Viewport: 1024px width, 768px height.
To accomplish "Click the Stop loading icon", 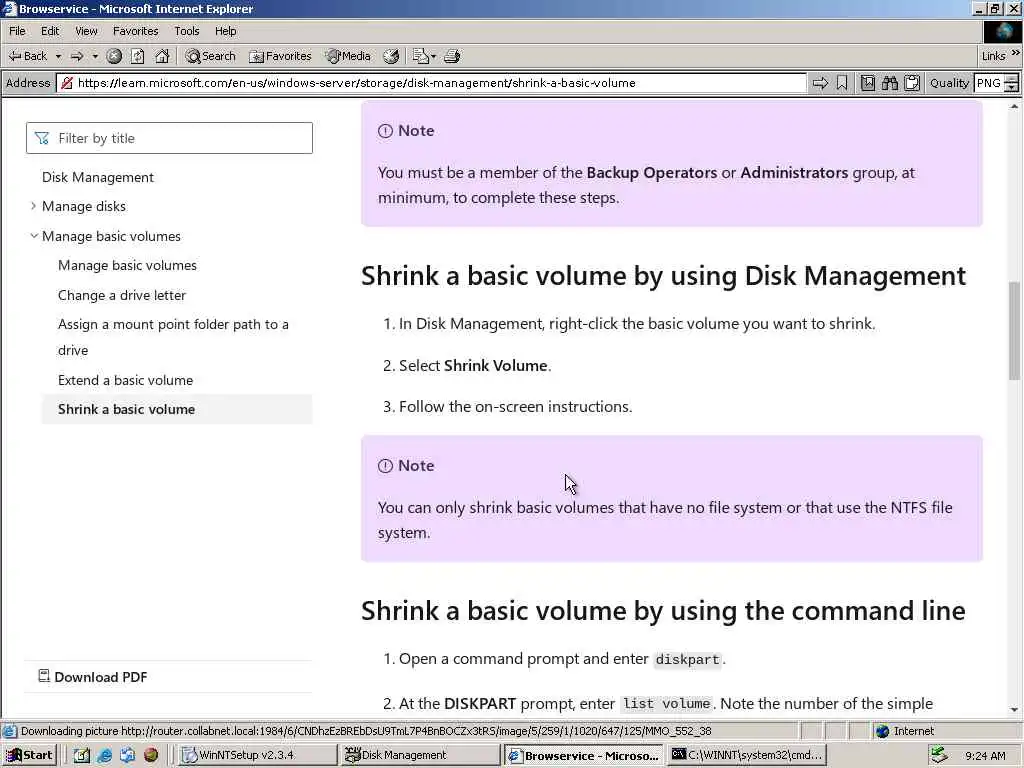I will click(114, 56).
